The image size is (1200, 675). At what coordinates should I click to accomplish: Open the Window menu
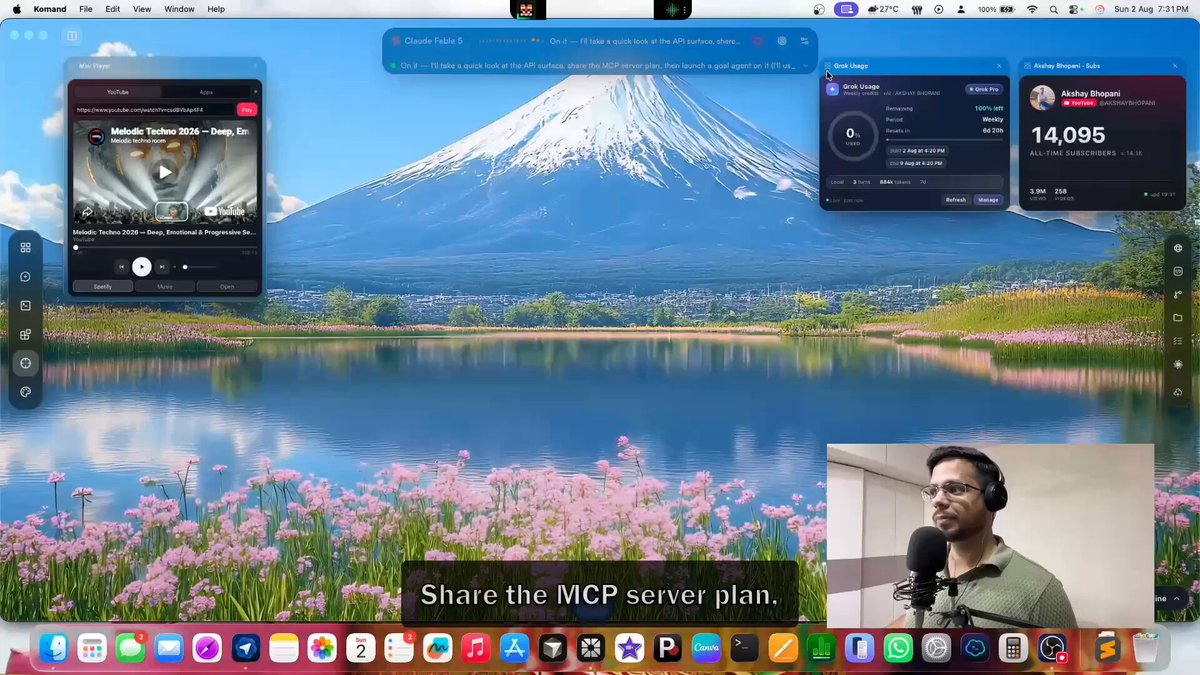click(x=180, y=9)
